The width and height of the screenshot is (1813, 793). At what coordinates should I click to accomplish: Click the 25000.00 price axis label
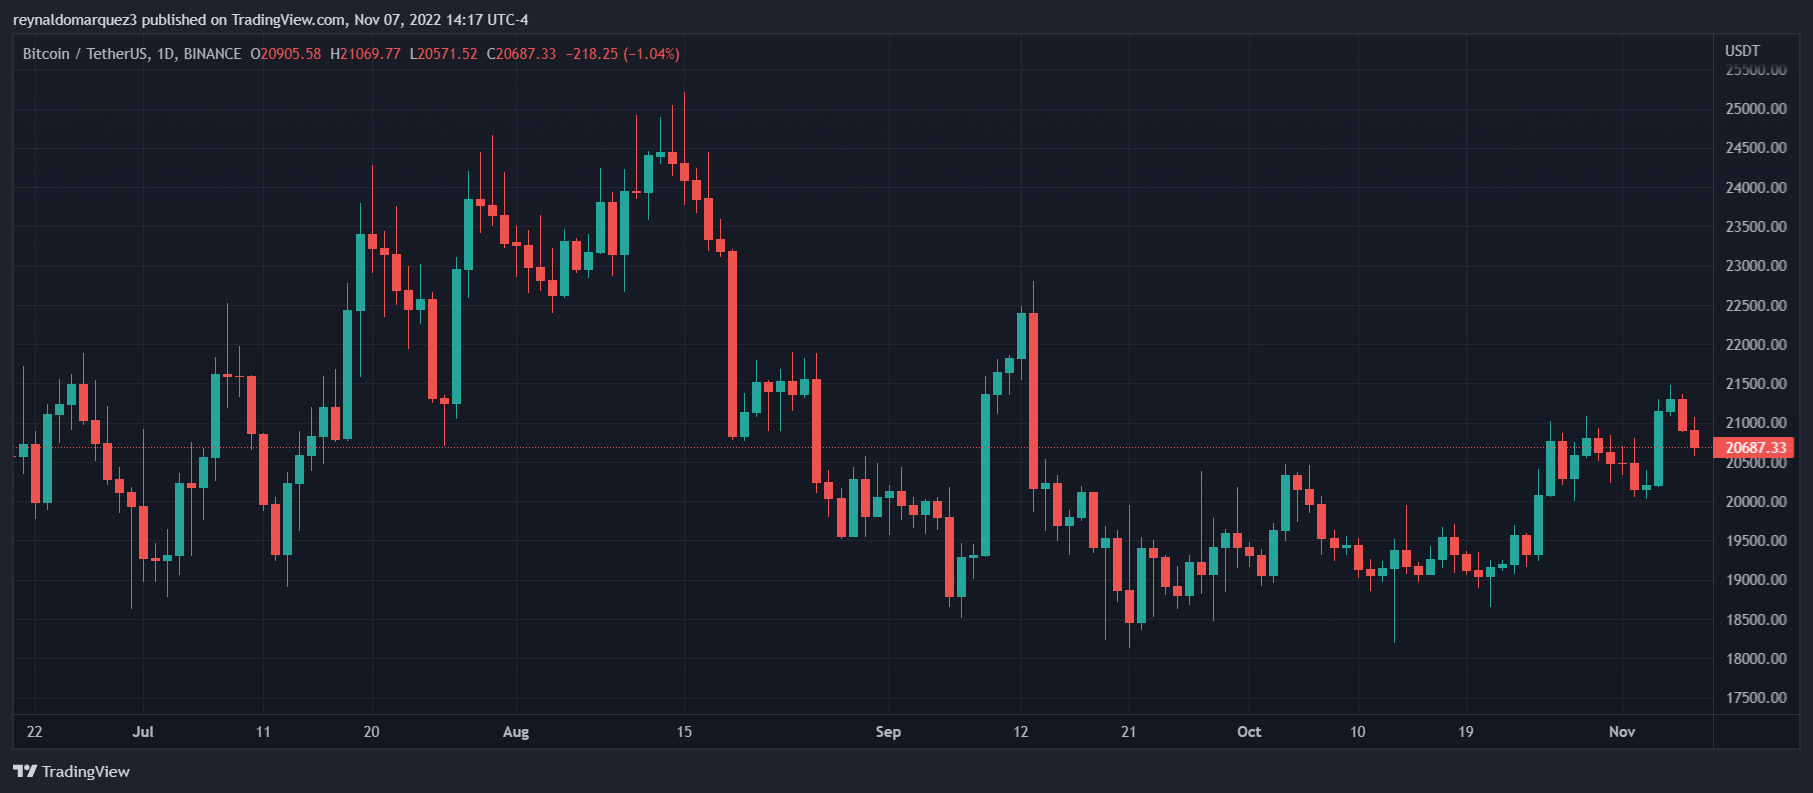1756,108
